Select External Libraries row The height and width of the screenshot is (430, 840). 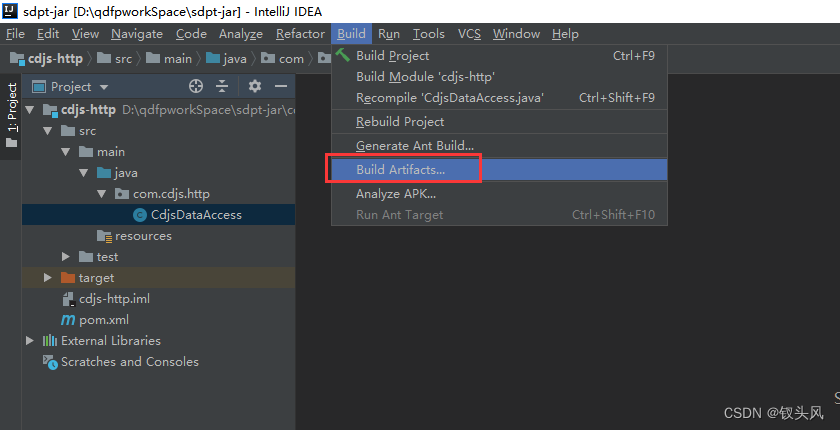(x=159, y=341)
